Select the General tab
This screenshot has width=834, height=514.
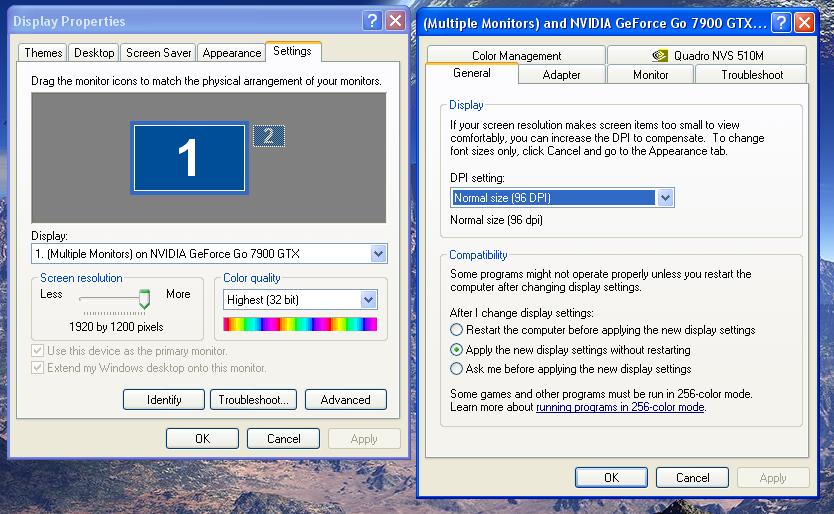point(472,73)
